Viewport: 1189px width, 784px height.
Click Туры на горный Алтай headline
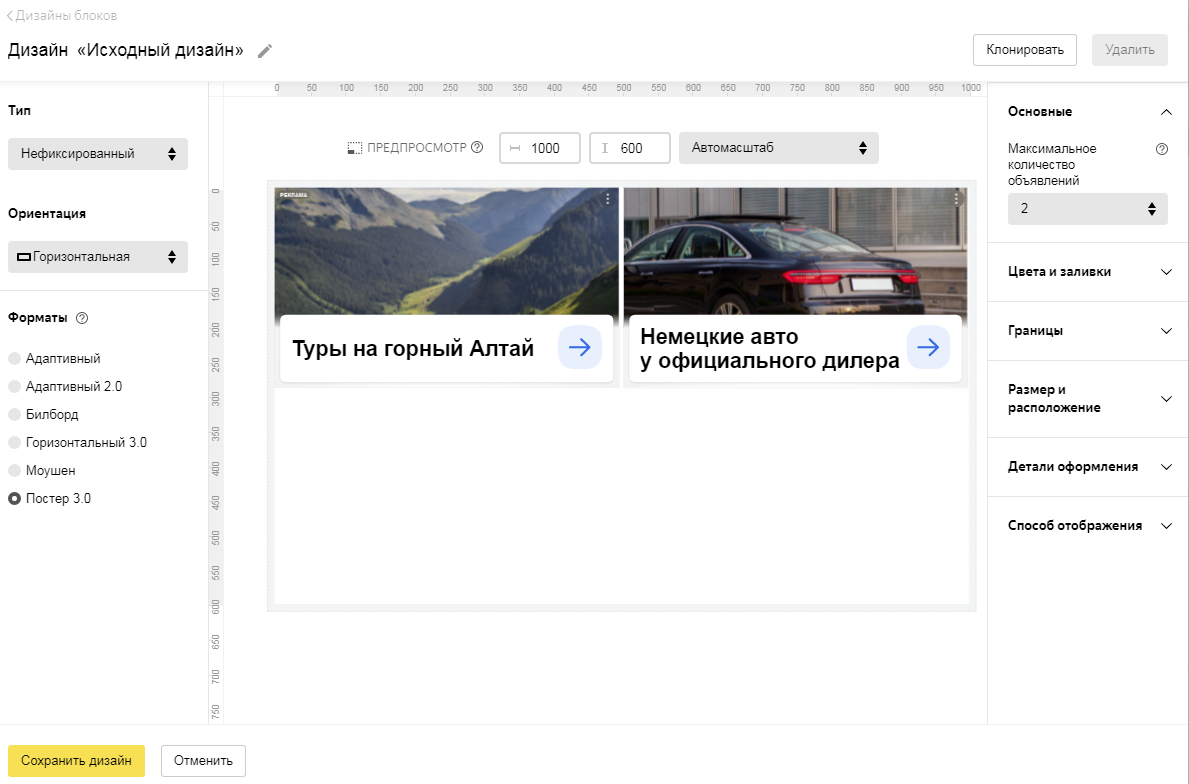point(413,349)
